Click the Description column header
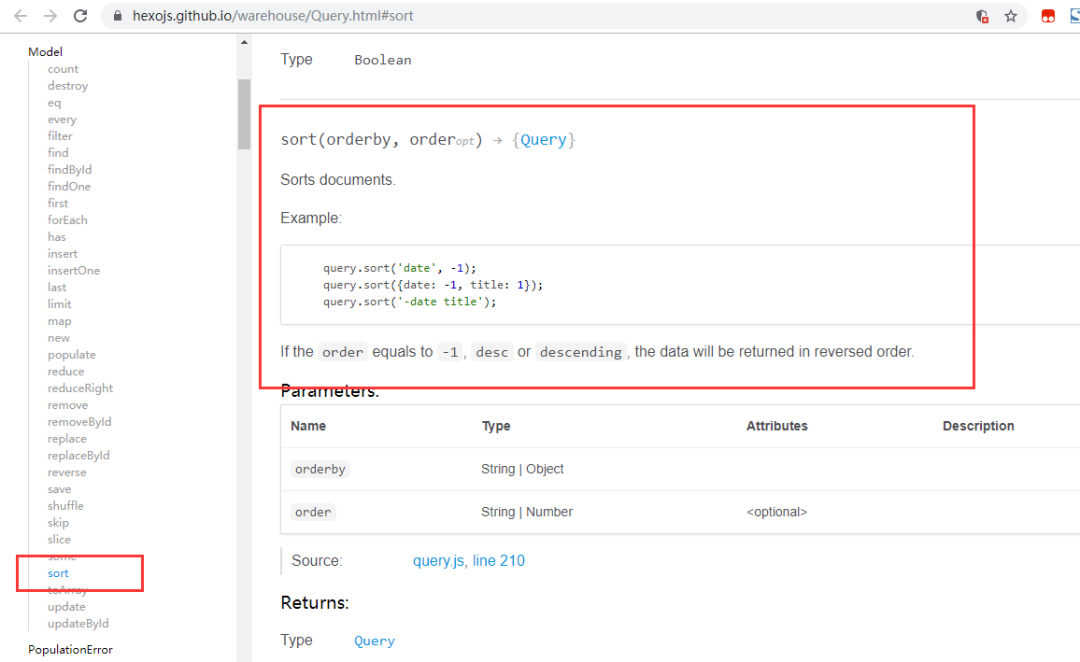This screenshot has width=1080, height=662. point(978,426)
